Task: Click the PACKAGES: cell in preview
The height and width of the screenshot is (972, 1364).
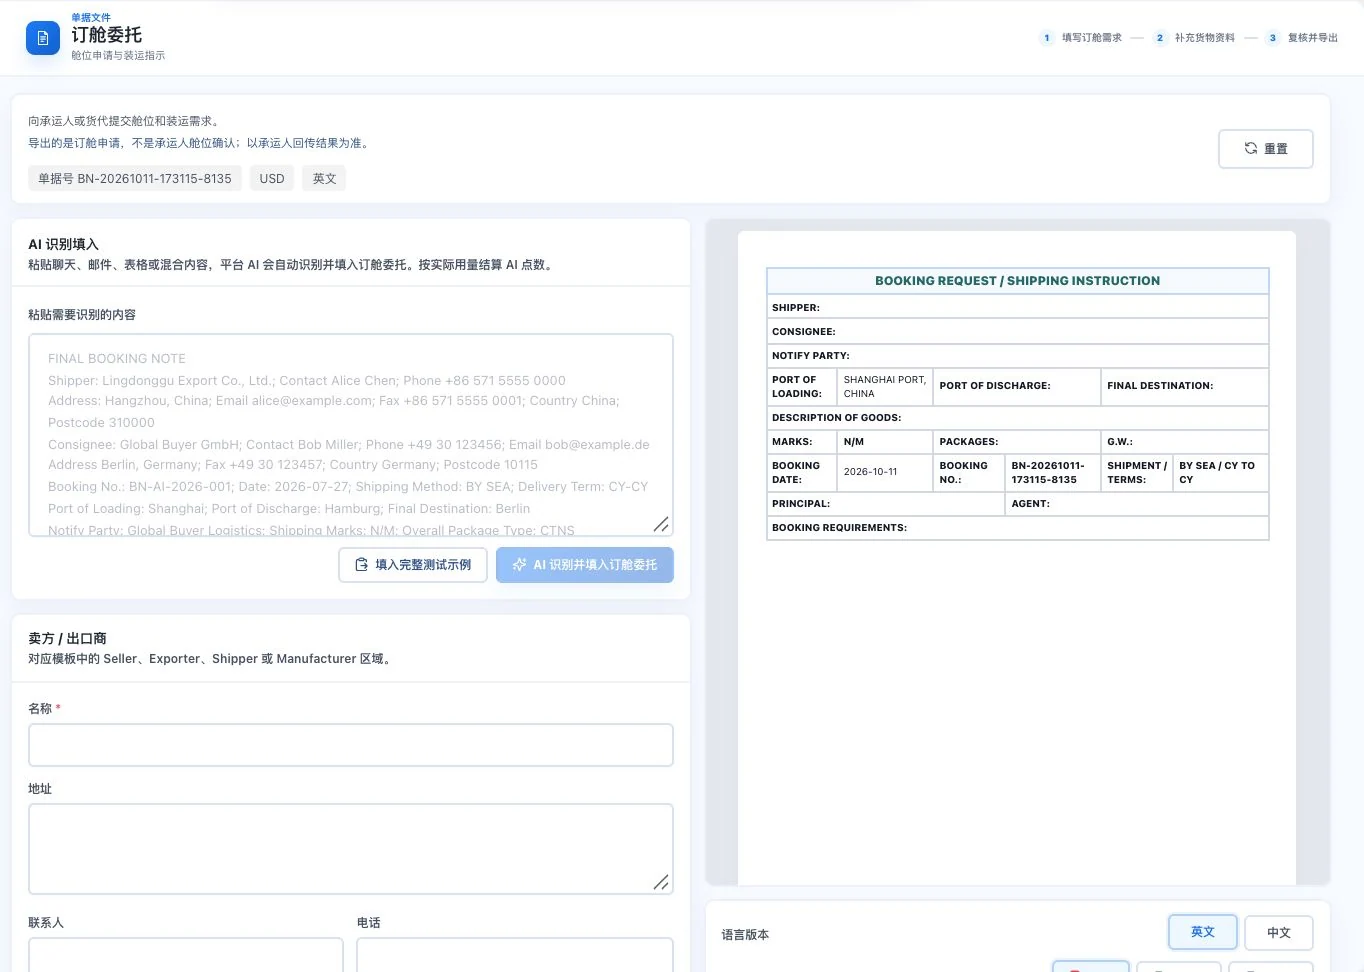Action: pyautogui.click(x=1017, y=442)
